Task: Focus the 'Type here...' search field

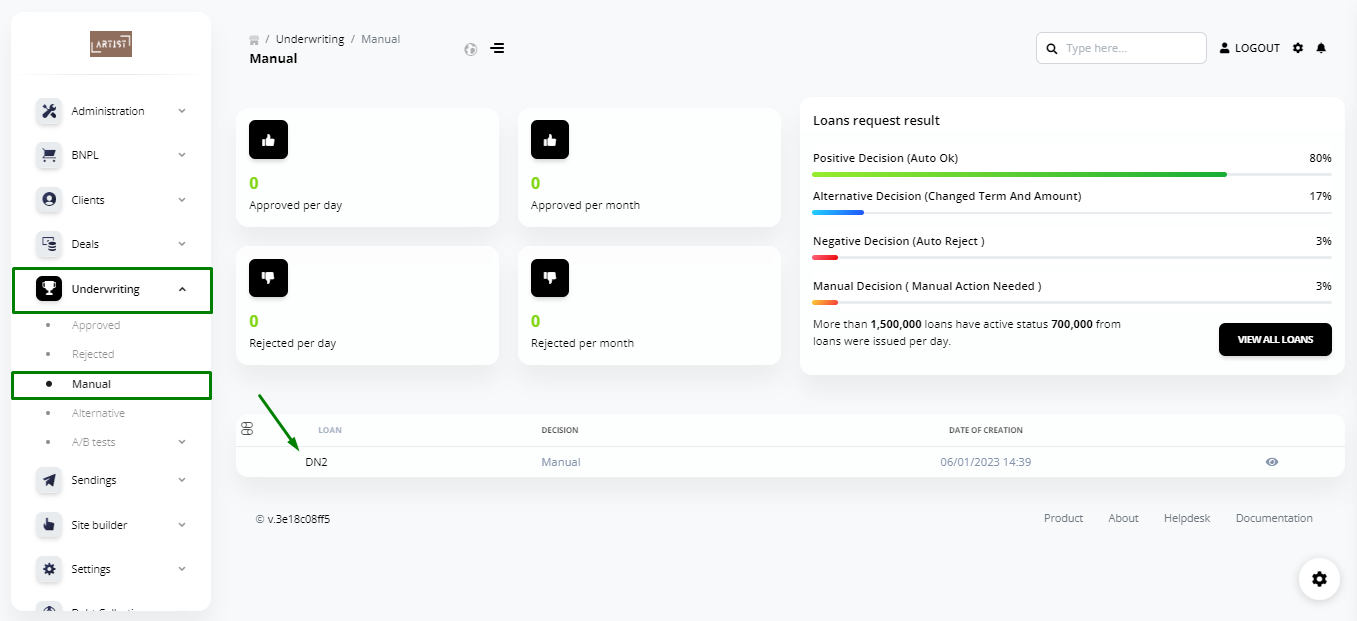Action: [x=1121, y=48]
